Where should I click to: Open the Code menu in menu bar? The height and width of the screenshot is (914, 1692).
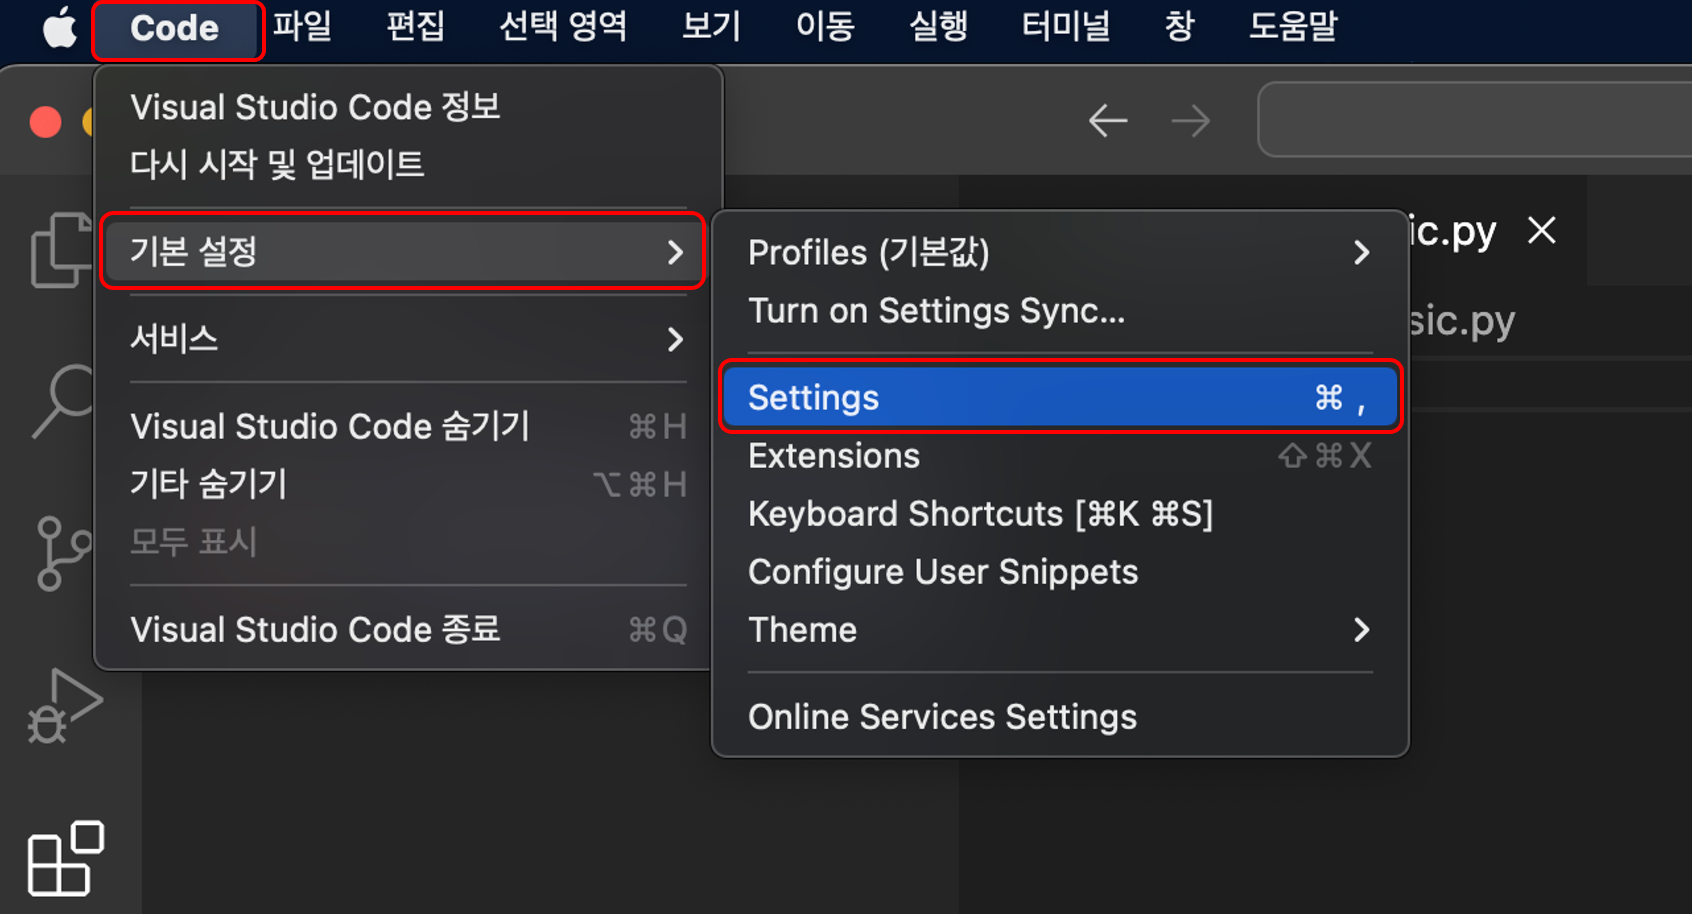click(x=175, y=28)
